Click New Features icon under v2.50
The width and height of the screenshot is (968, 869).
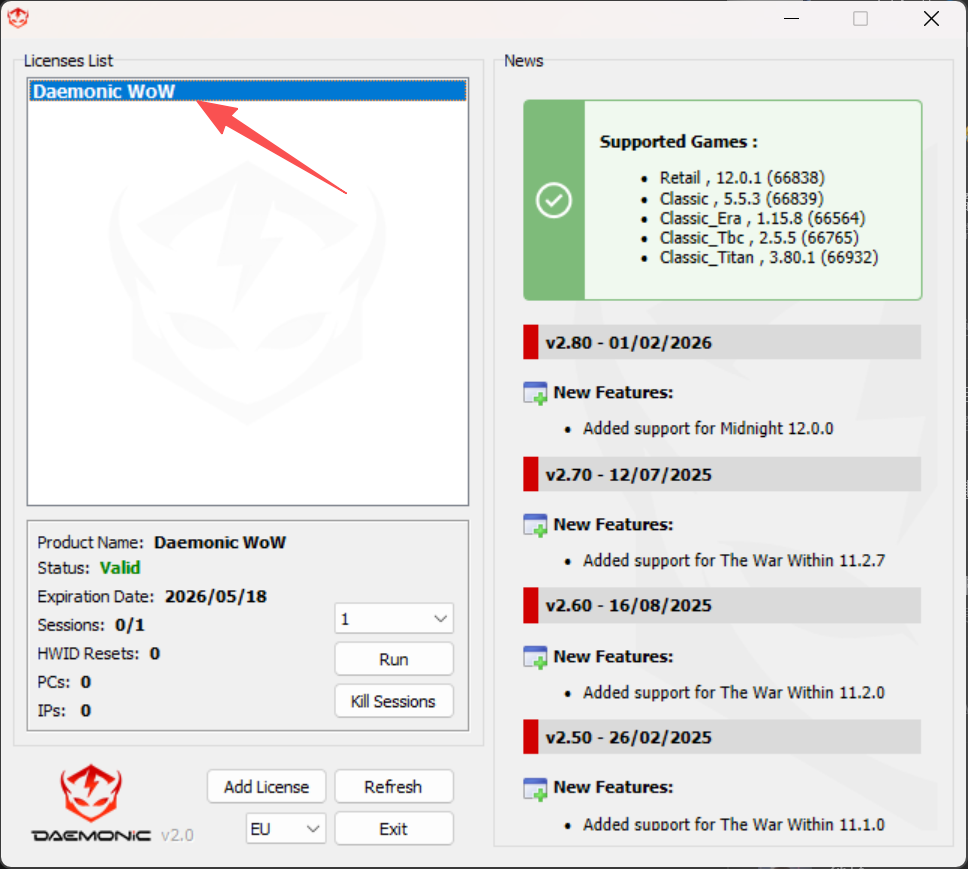[x=535, y=788]
